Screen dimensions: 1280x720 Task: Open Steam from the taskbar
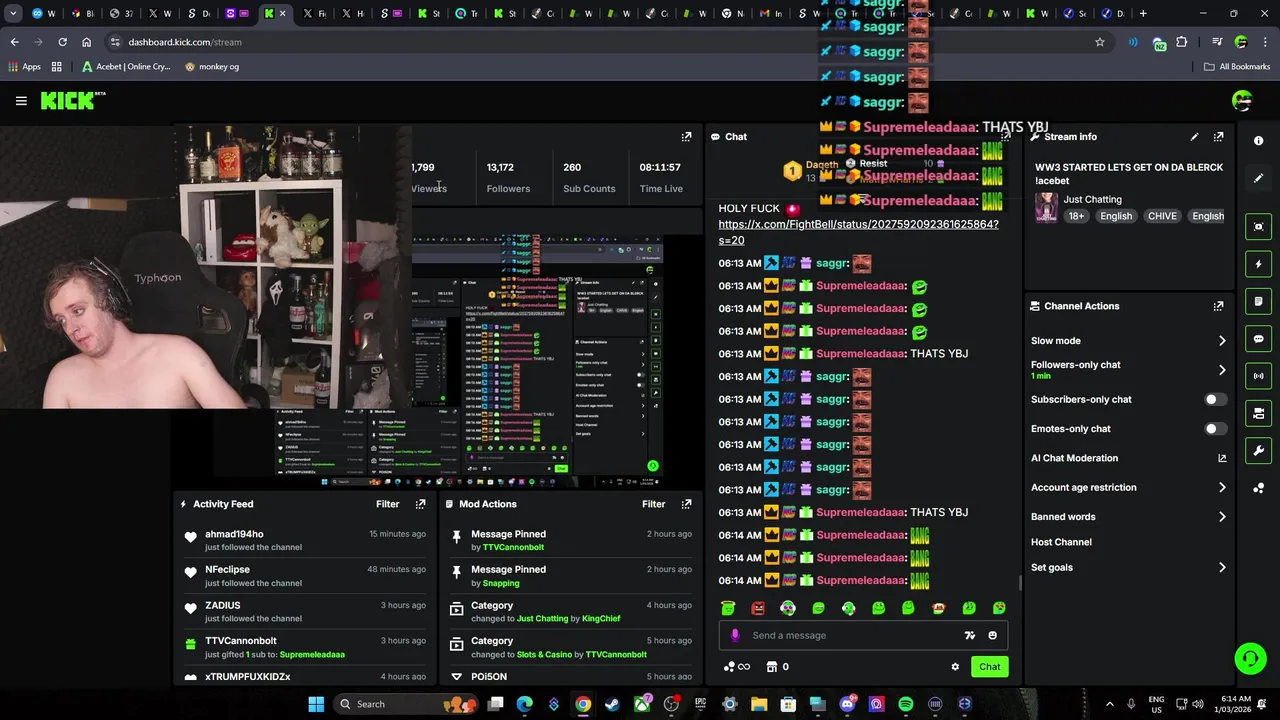(612, 704)
